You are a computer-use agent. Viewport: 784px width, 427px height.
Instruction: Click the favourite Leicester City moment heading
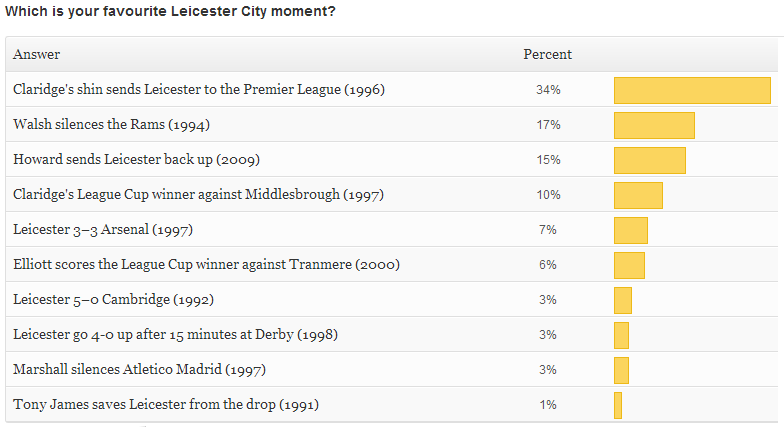pos(170,11)
